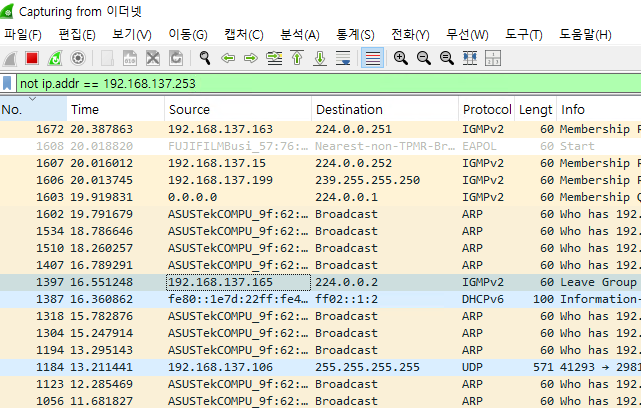This screenshot has width=641, height=408.
Task: Click the find packet magnifier icon
Action: tap(205, 58)
